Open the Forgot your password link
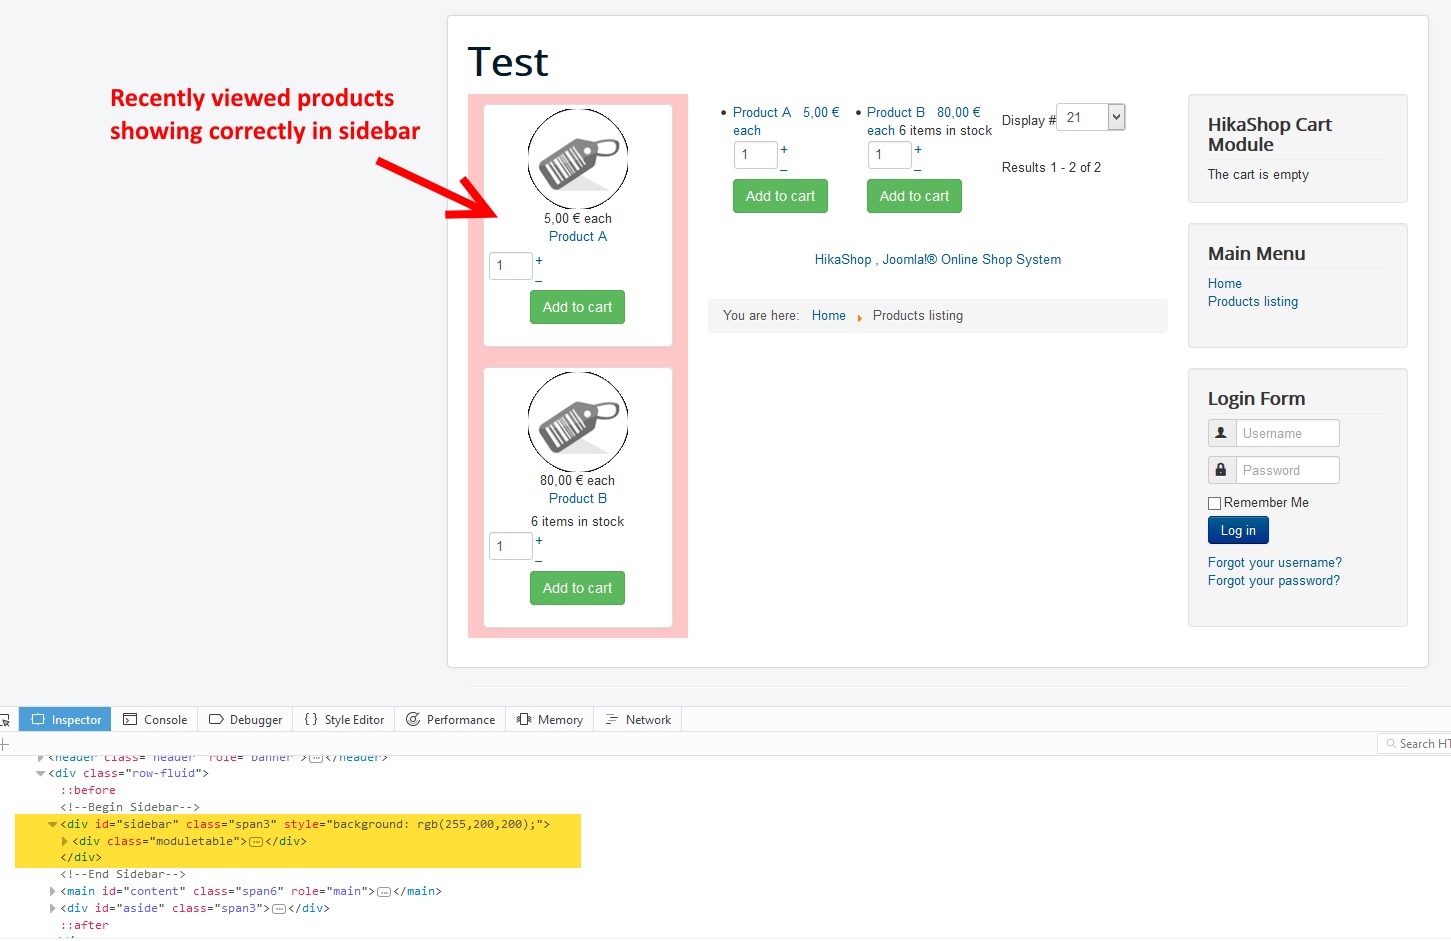Screen dimensions: 1451x941 (1273, 581)
